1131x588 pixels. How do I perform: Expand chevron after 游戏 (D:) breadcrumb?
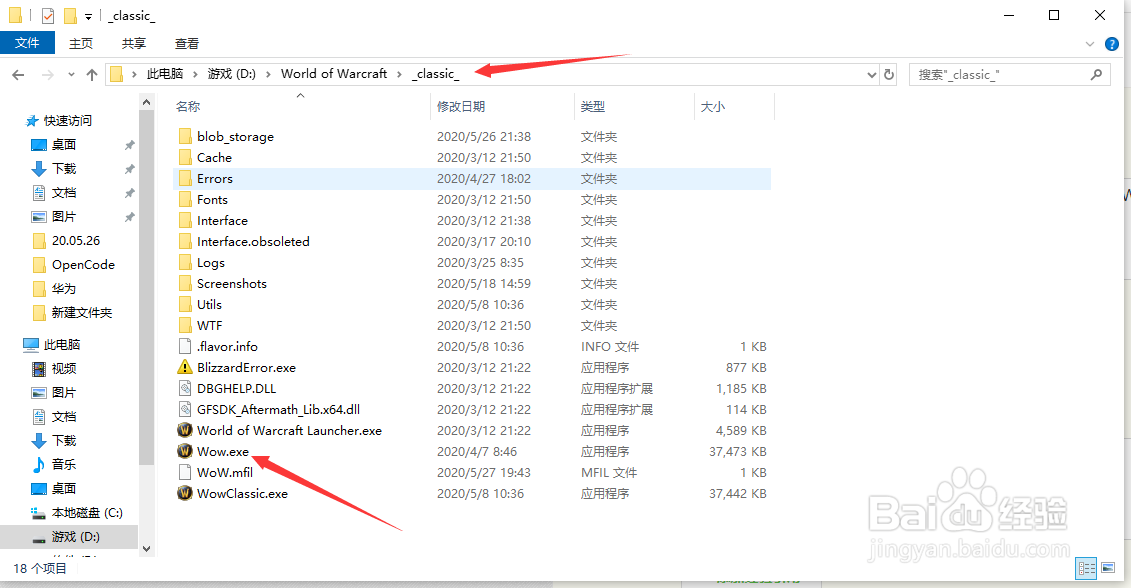click(x=268, y=74)
